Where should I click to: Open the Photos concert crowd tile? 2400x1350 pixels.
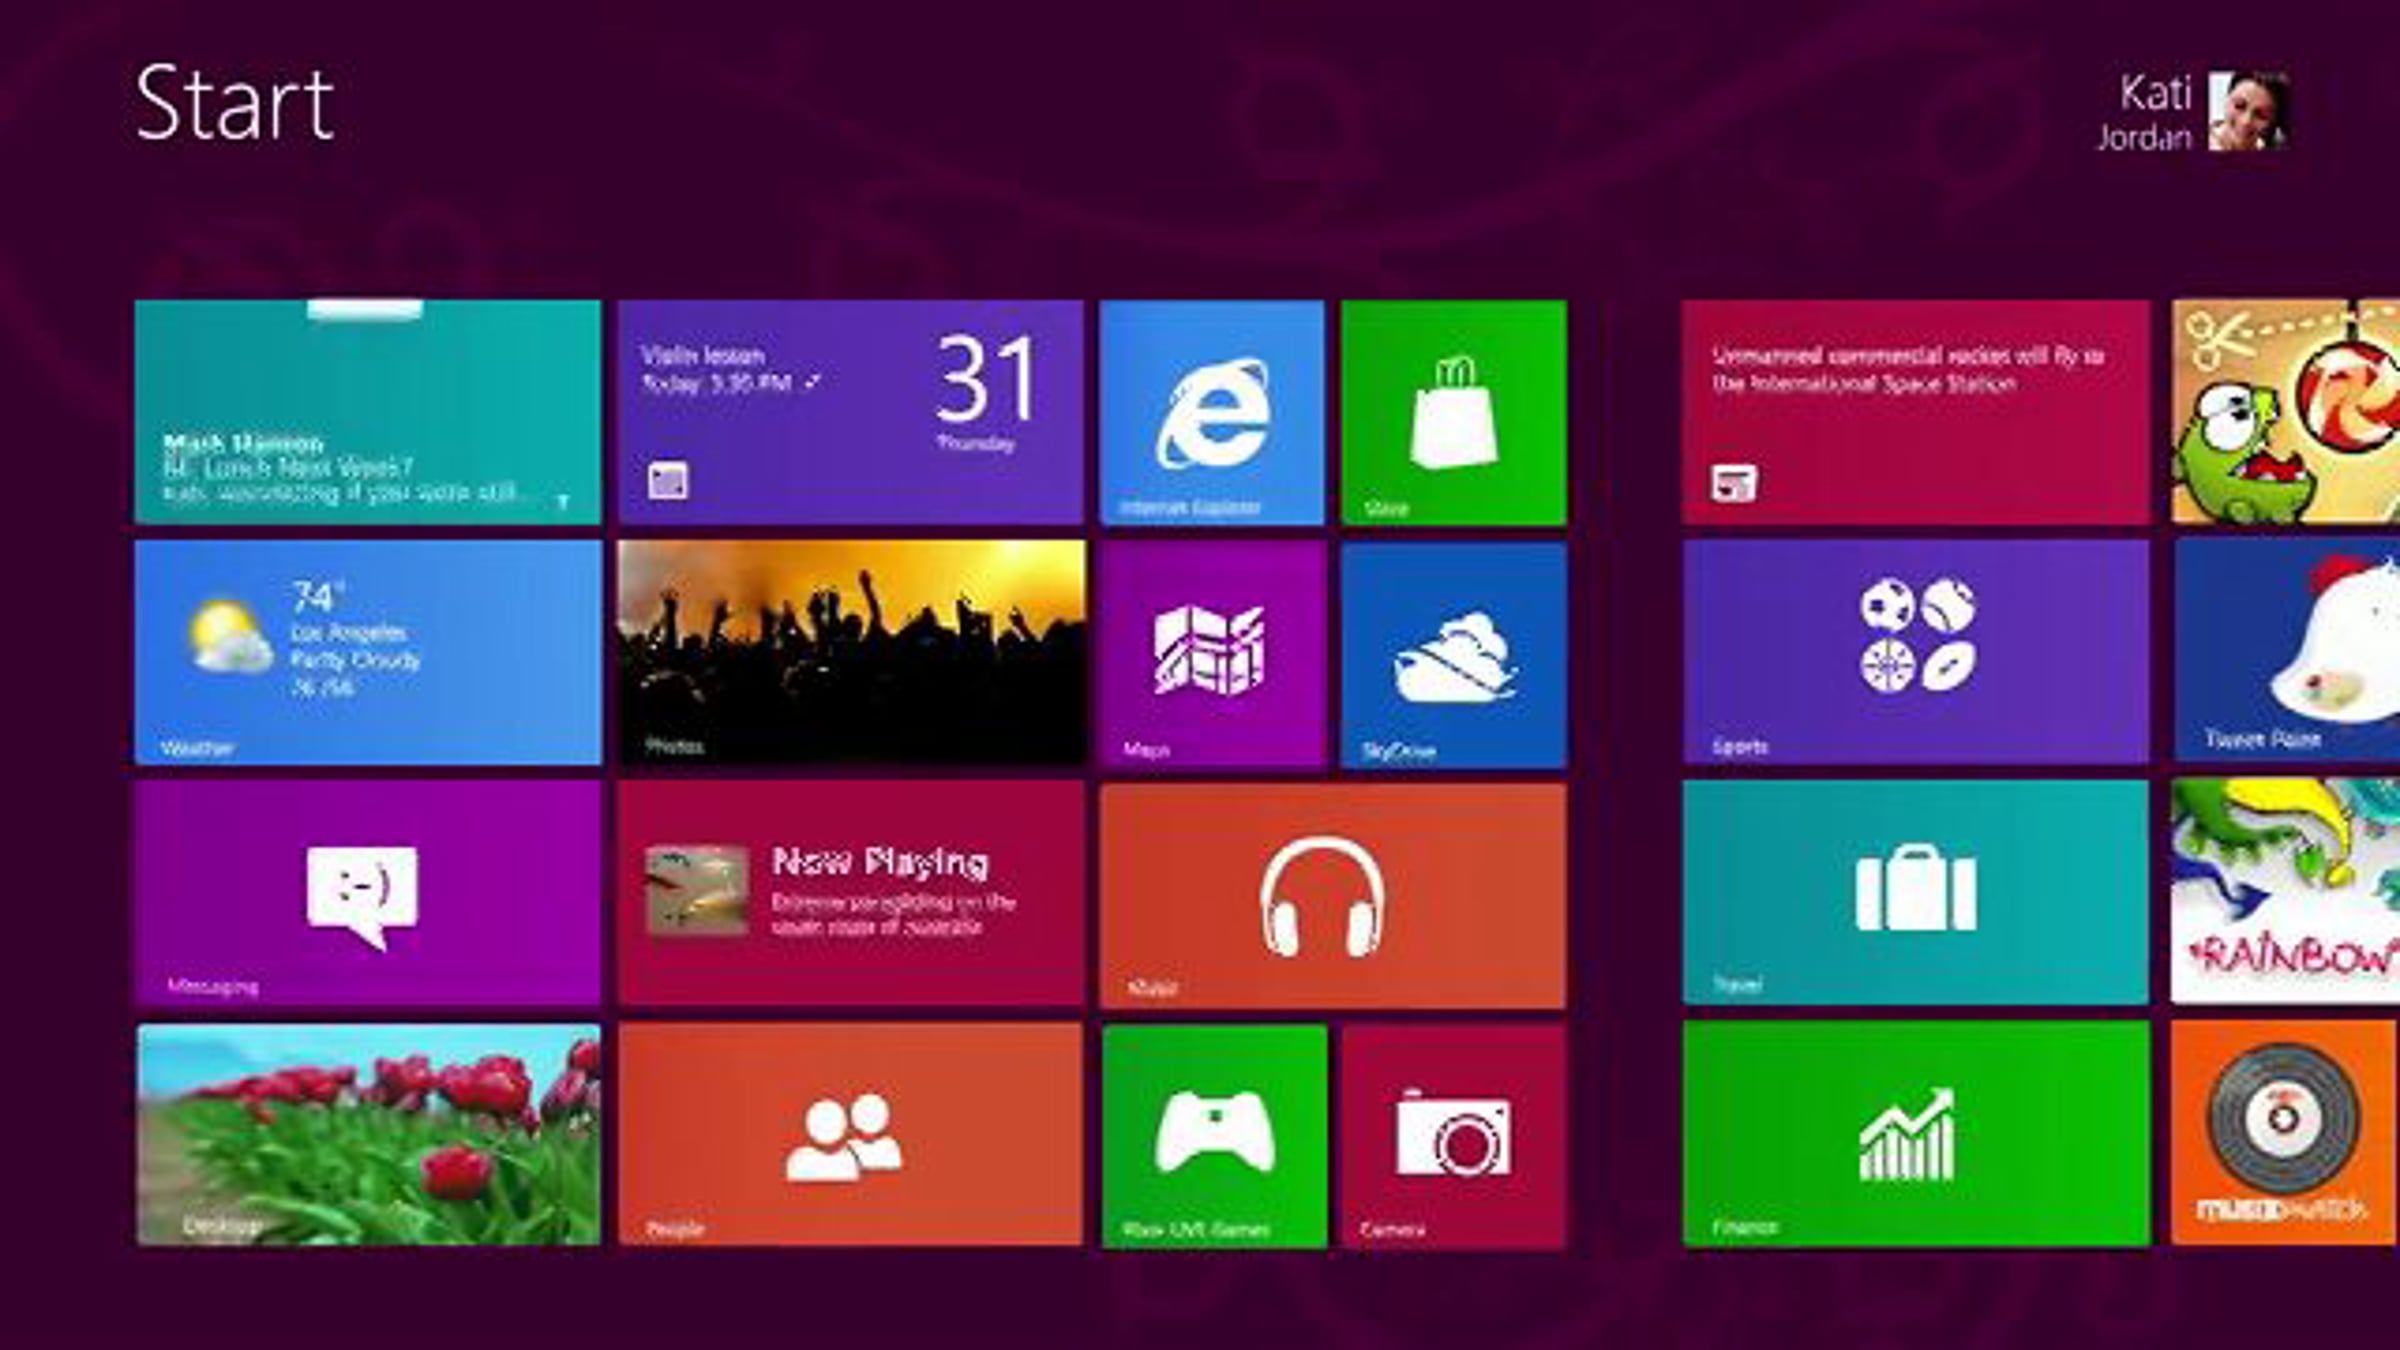(x=849, y=653)
